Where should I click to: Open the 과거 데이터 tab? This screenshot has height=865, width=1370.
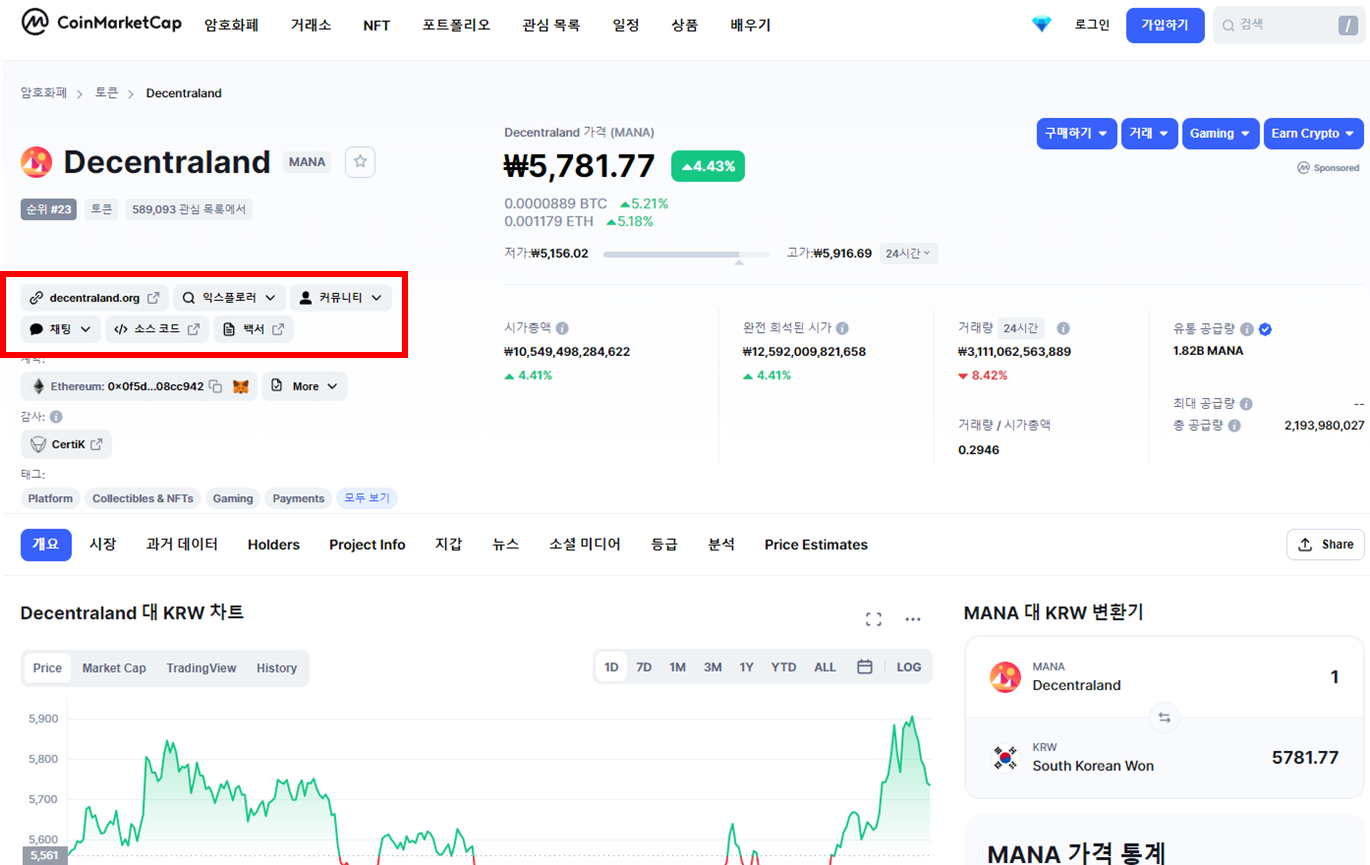pos(182,544)
